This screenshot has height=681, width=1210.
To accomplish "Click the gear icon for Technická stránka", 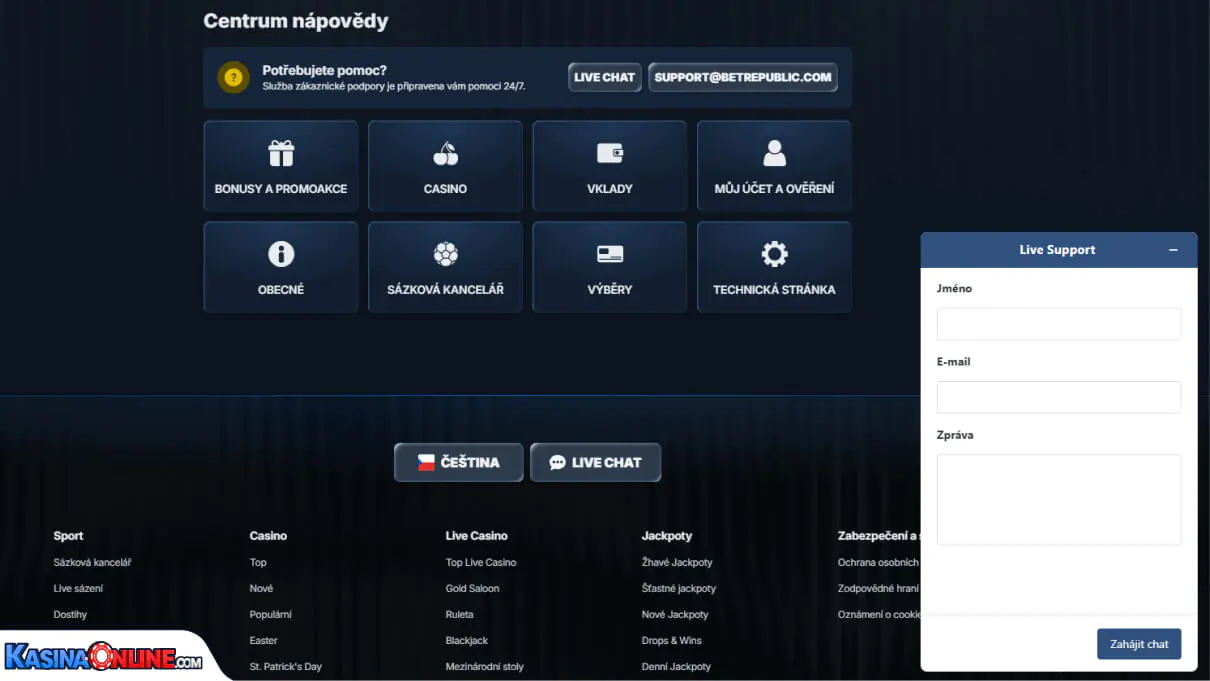I will pyautogui.click(x=774, y=254).
